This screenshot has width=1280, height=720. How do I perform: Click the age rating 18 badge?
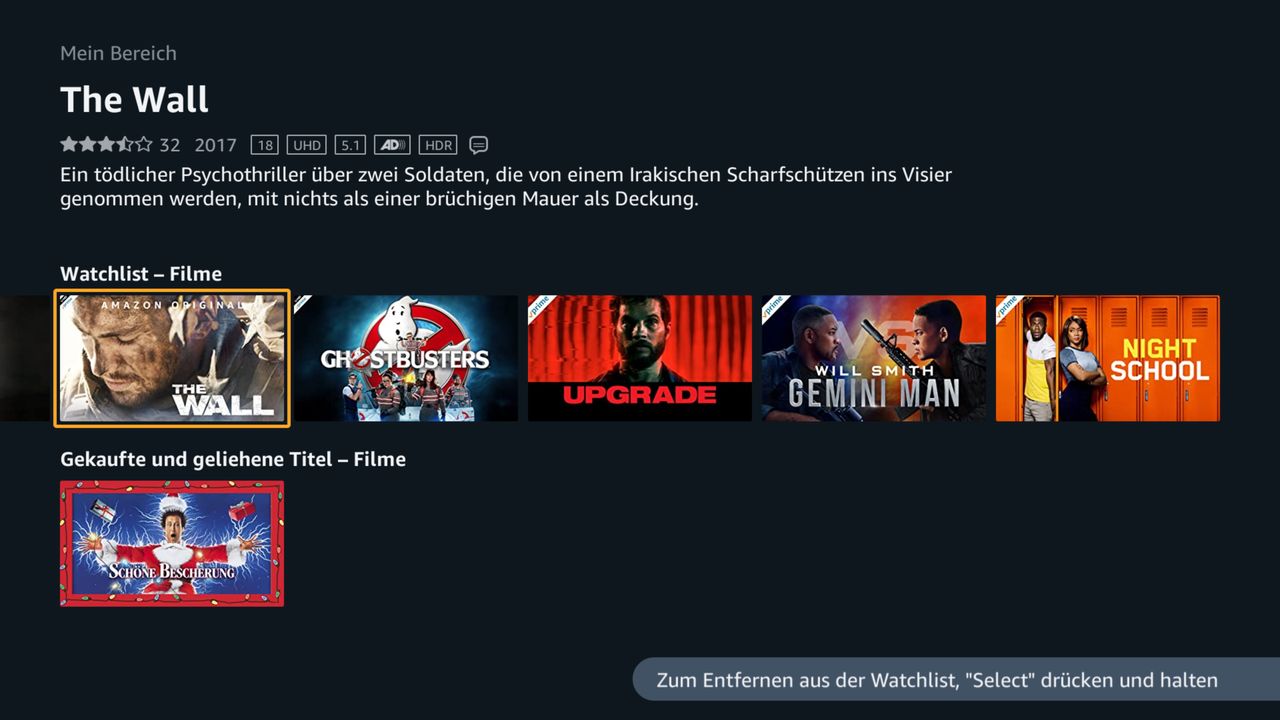pyautogui.click(x=264, y=145)
